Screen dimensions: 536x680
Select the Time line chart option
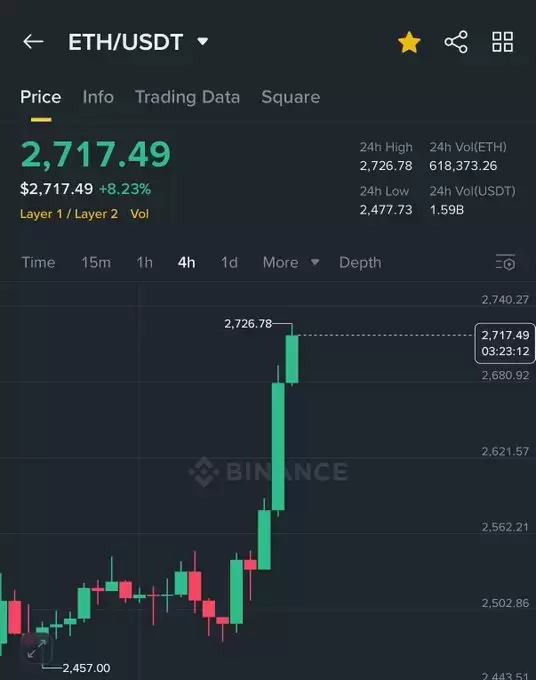pos(38,262)
